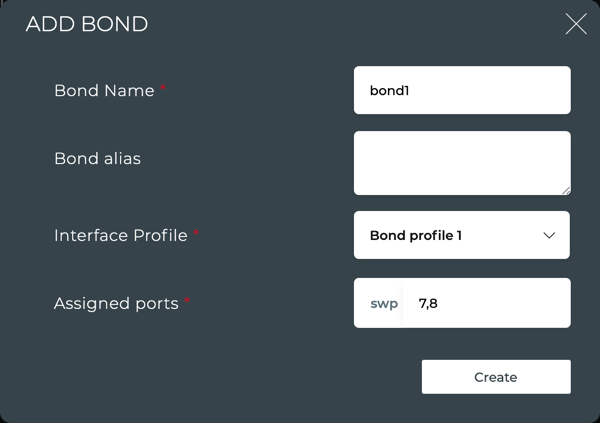Open the Interface Profile dropdown

[462, 236]
